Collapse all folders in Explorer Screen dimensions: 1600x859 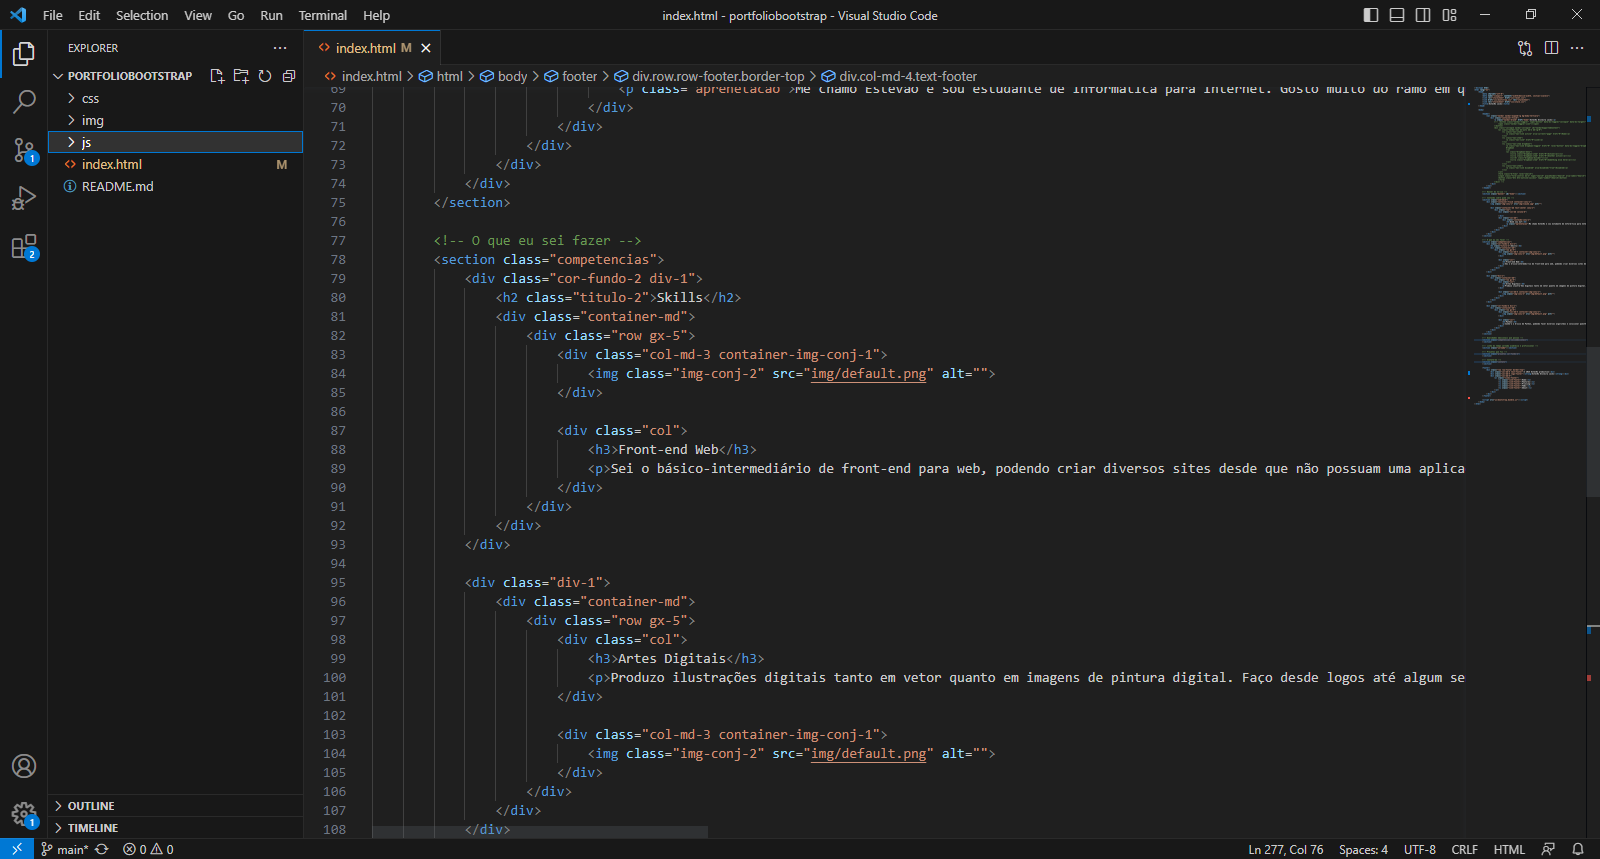pos(289,76)
